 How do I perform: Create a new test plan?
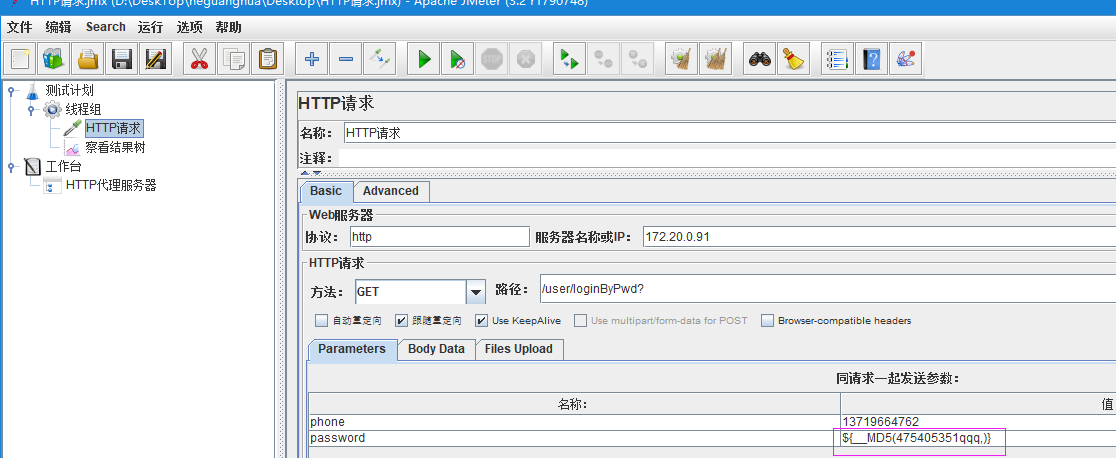point(19,58)
